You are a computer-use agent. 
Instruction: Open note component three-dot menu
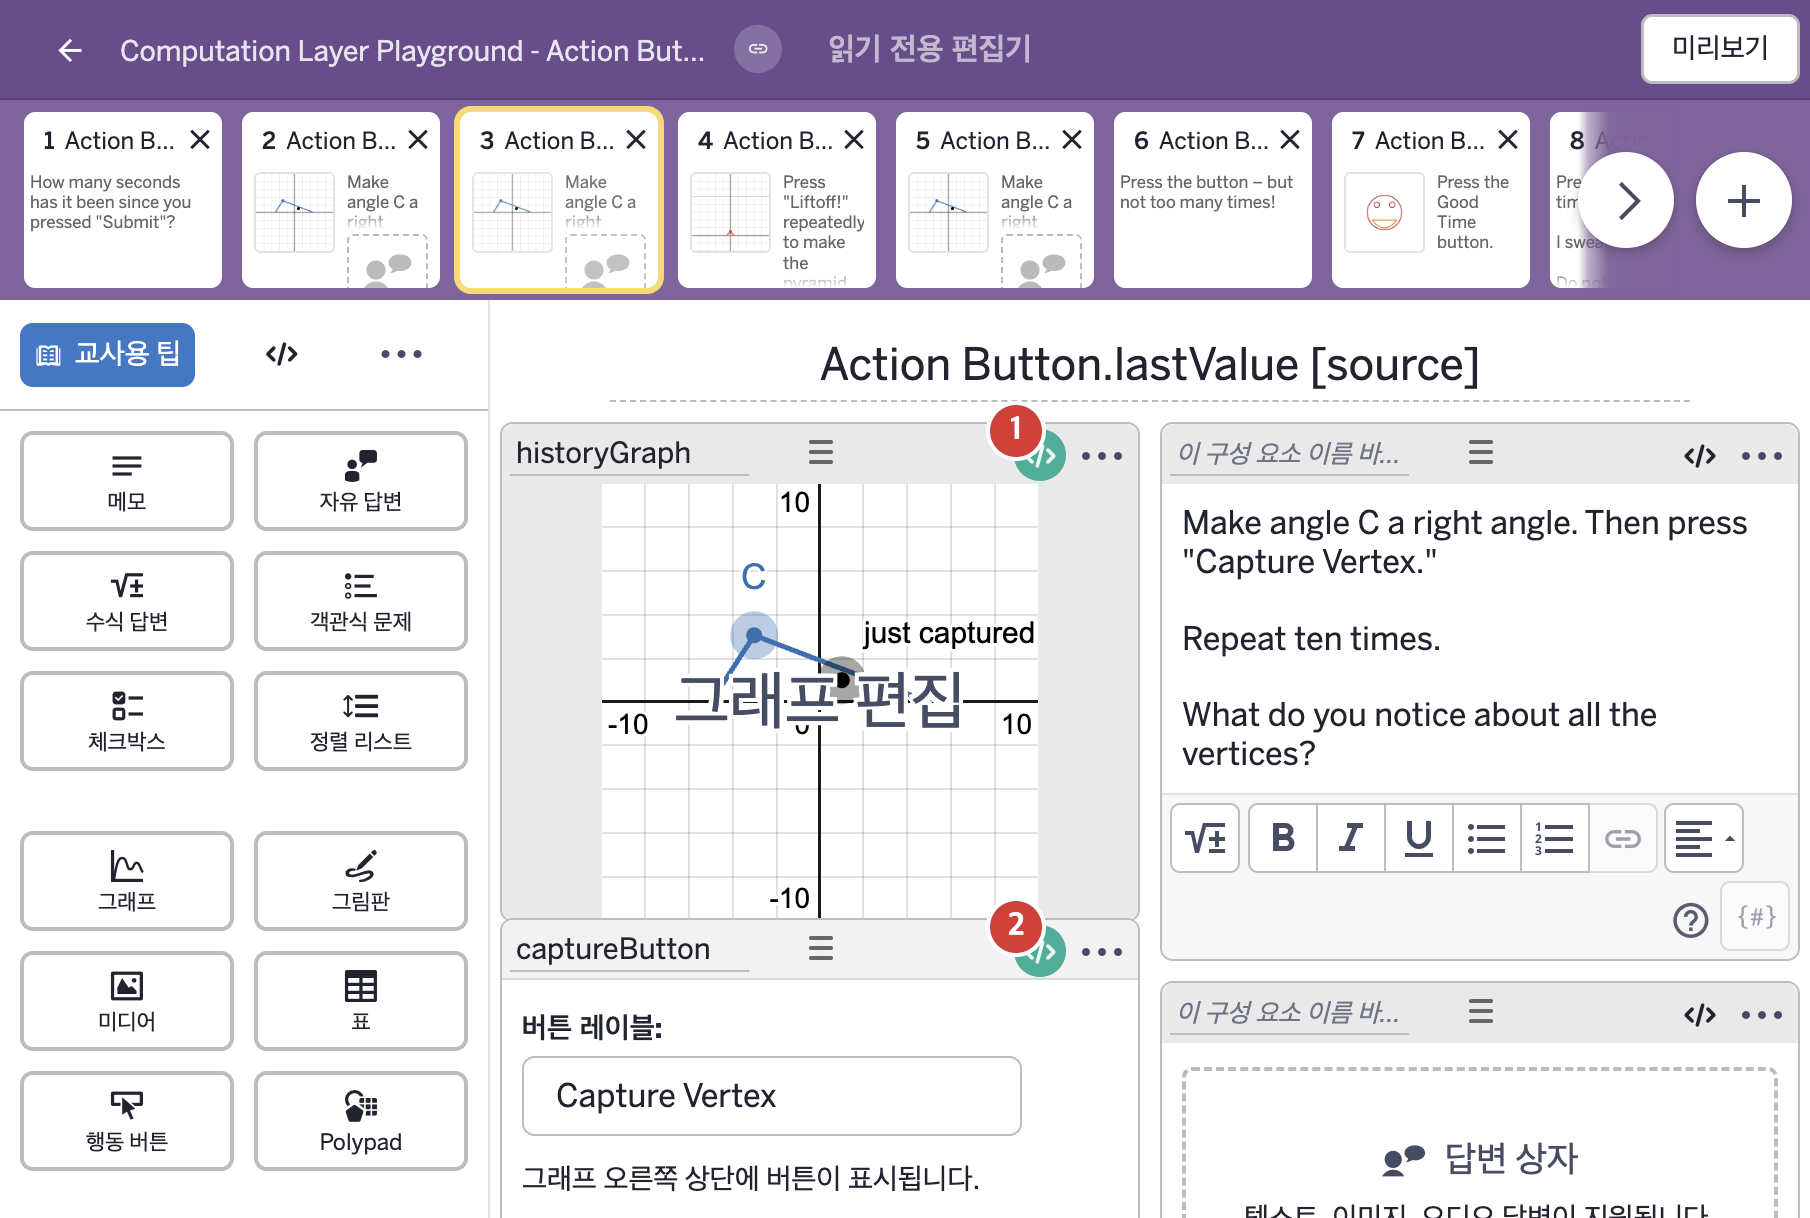coord(1762,456)
